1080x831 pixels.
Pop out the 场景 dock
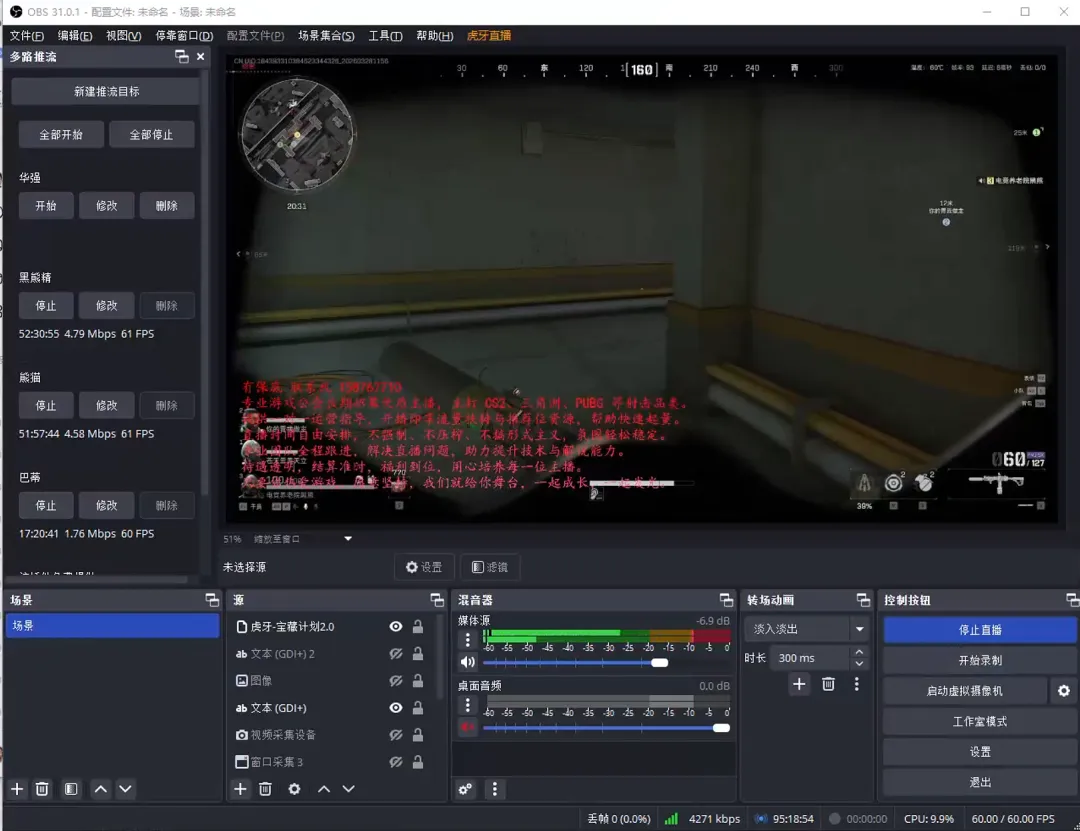click(x=212, y=600)
